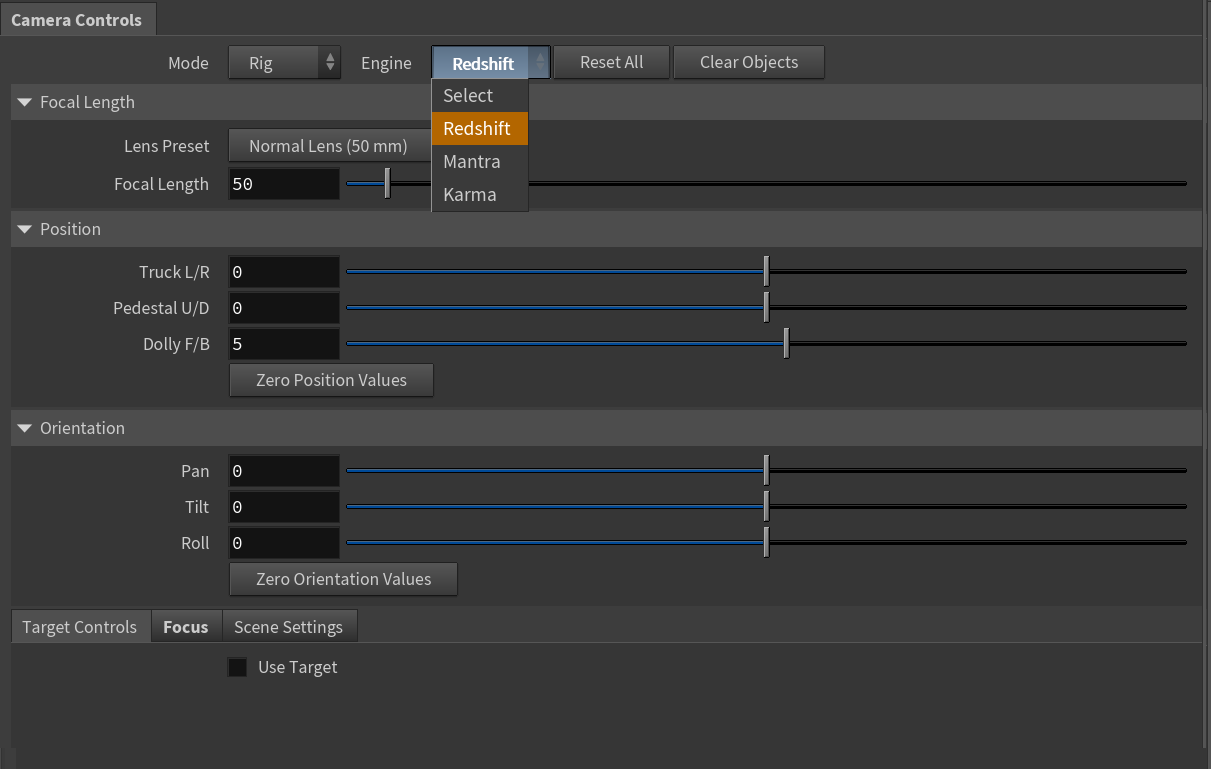The height and width of the screenshot is (769, 1211).
Task: Collapse the Focal Length section triangle
Action: tap(25, 102)
